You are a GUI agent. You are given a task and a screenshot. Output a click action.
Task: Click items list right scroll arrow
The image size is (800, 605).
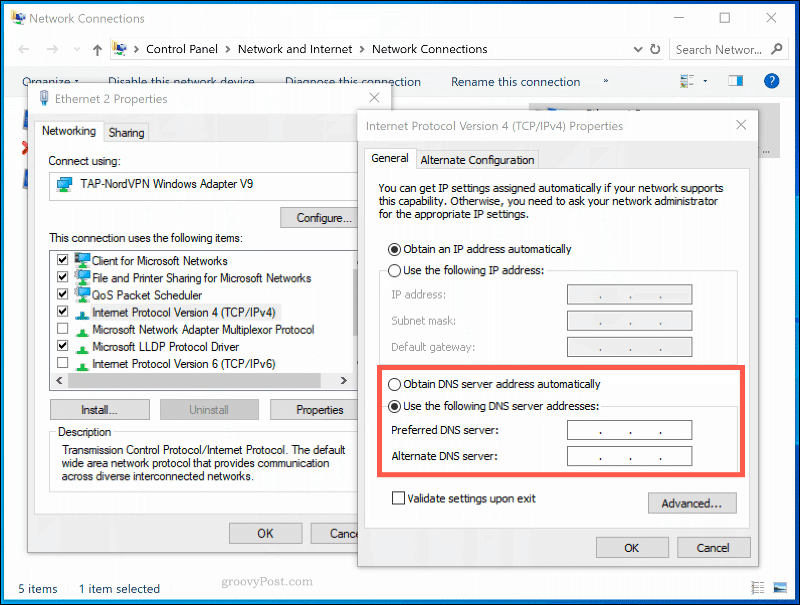[x=343, y=381]
